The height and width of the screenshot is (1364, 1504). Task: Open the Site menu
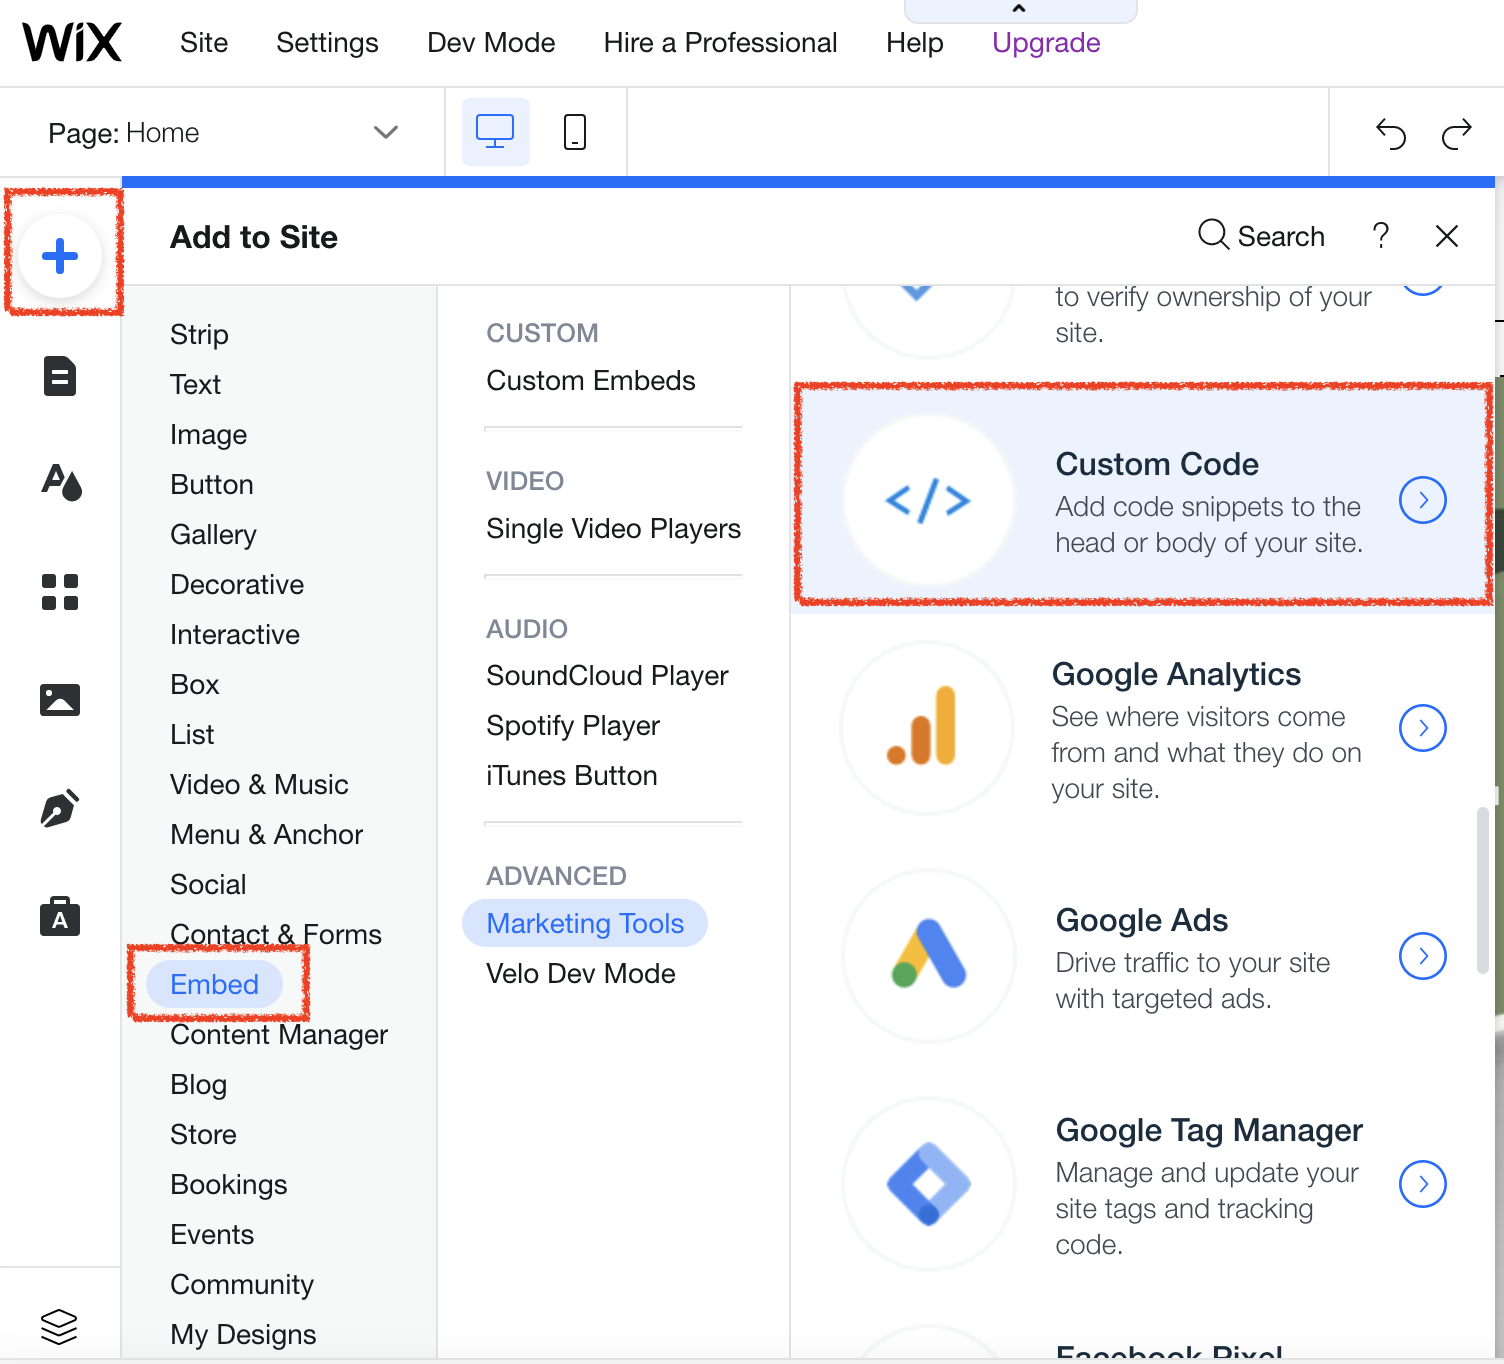click(x=204, y=43)
